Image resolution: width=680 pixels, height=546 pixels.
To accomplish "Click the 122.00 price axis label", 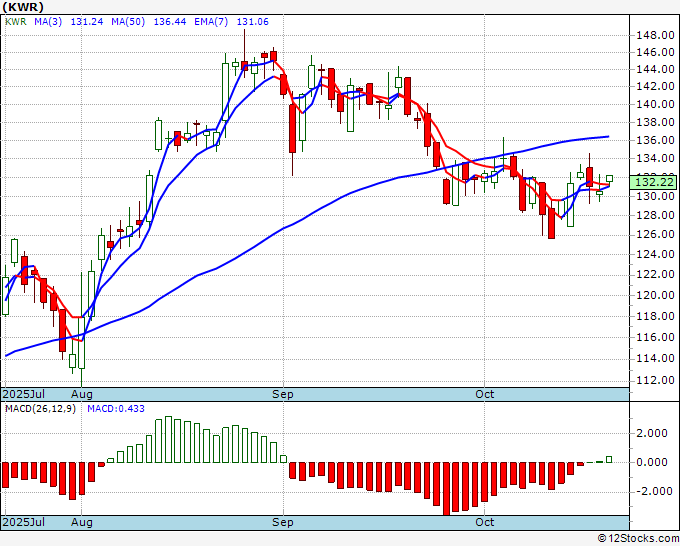I will 655,275.
